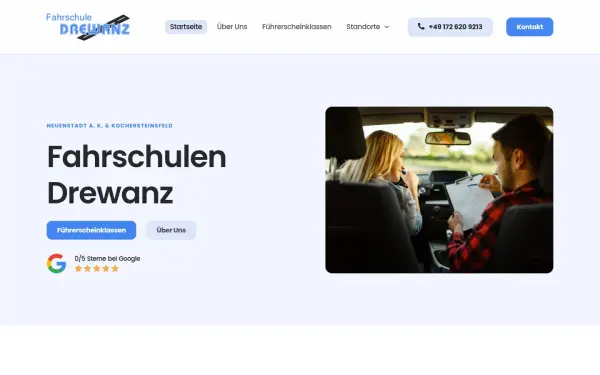Open the Startseite menu item
600x375 pixels.
(x=186, y=27)
